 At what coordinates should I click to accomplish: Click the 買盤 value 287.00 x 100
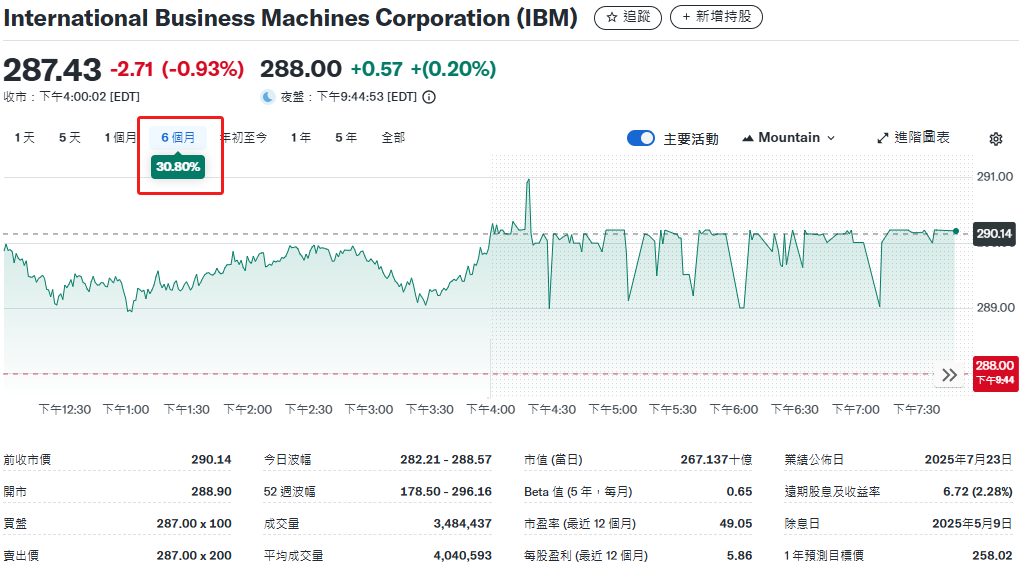click(x=194, y=523)
